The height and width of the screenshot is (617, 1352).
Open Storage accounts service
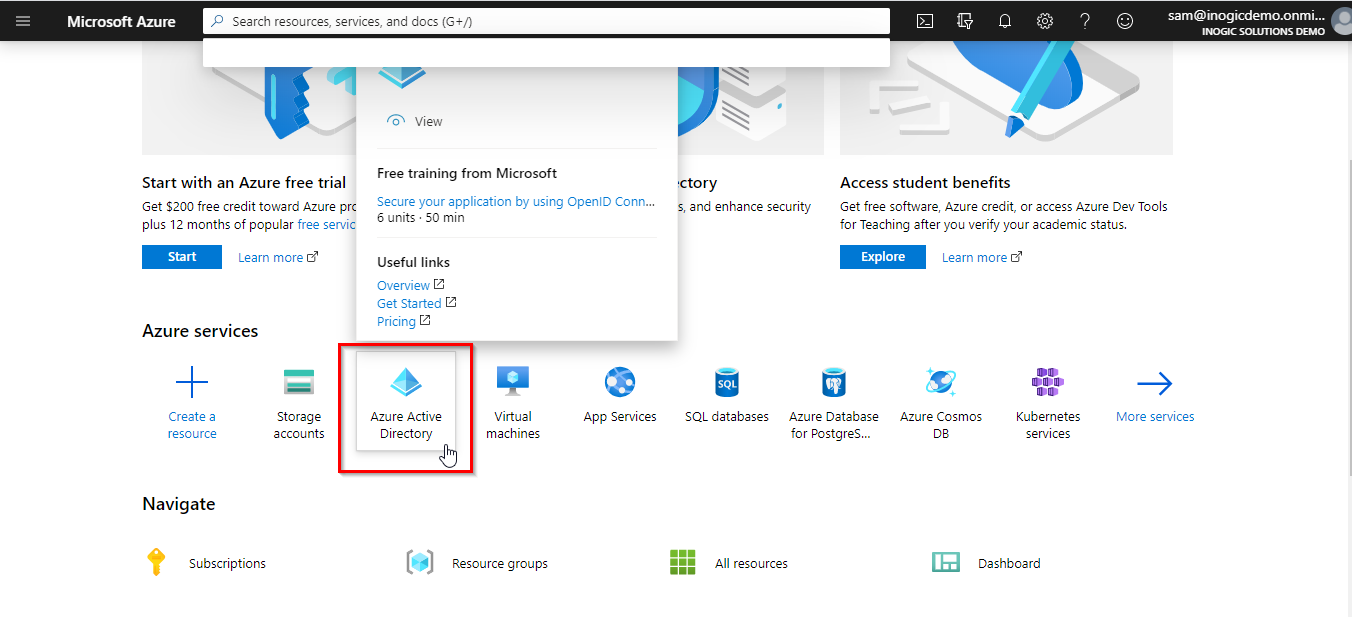299,404
